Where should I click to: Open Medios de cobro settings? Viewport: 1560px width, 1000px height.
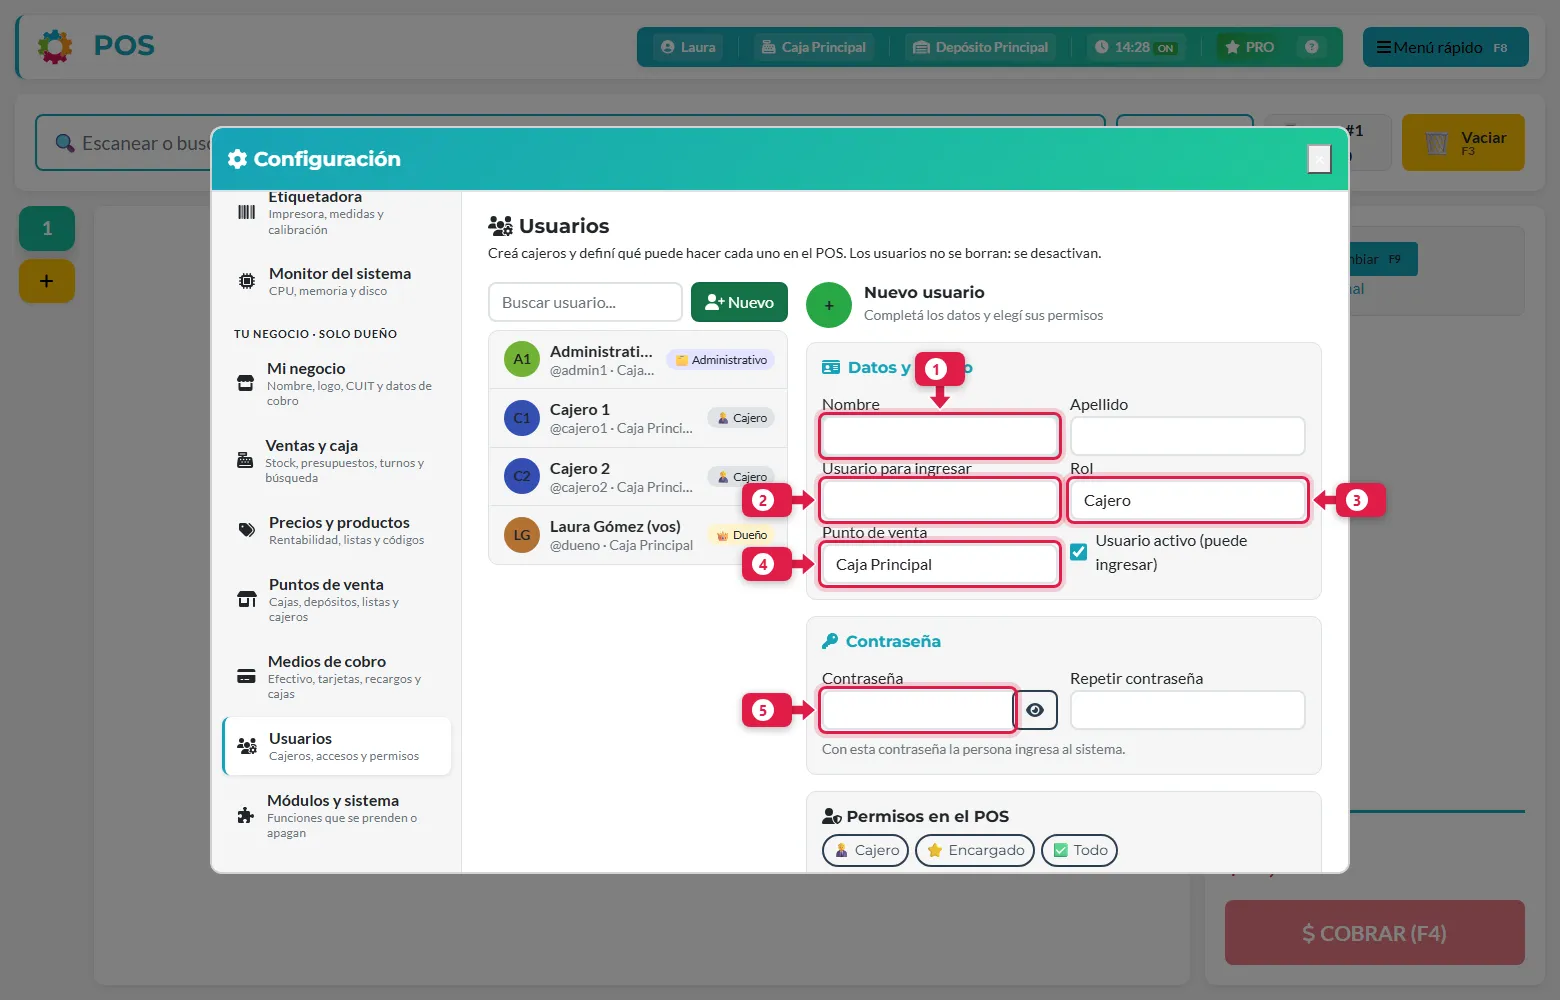pyautogui.click(x=337, y=677)
